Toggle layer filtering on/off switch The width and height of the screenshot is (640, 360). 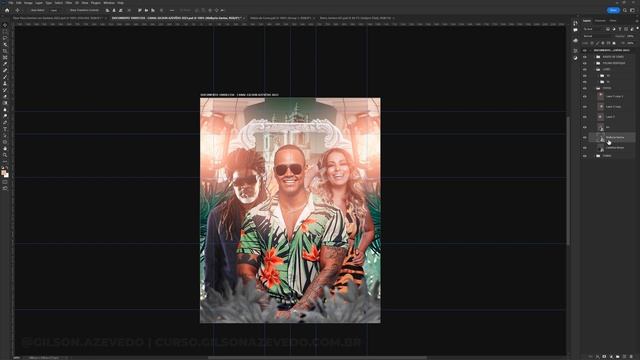638,29
